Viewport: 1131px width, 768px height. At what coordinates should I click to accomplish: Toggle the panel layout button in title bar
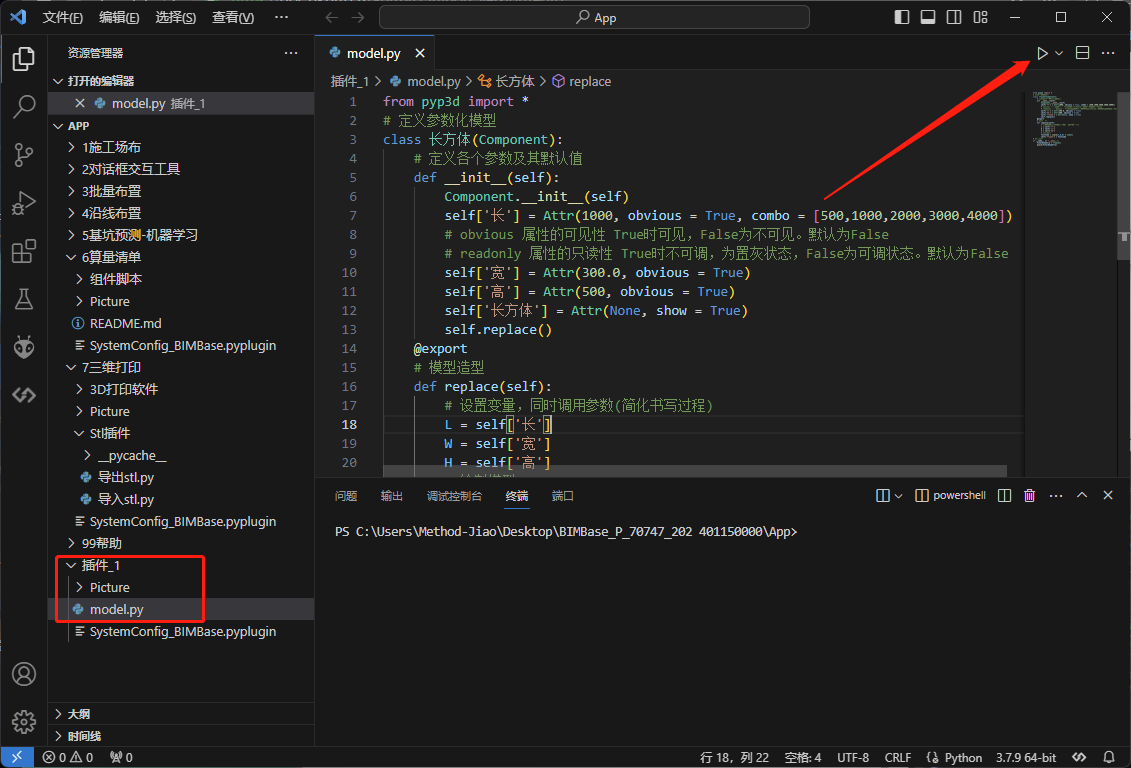click(x=928, y=17)
